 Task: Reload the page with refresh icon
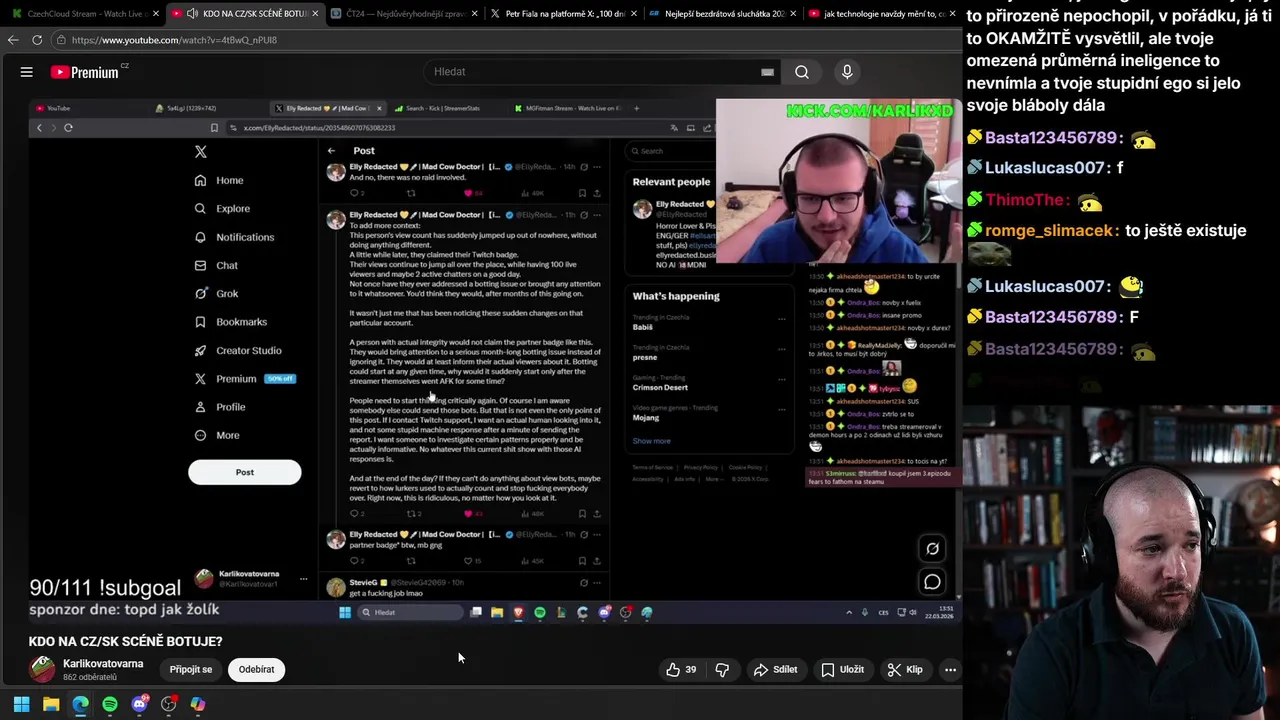point(37,40)
